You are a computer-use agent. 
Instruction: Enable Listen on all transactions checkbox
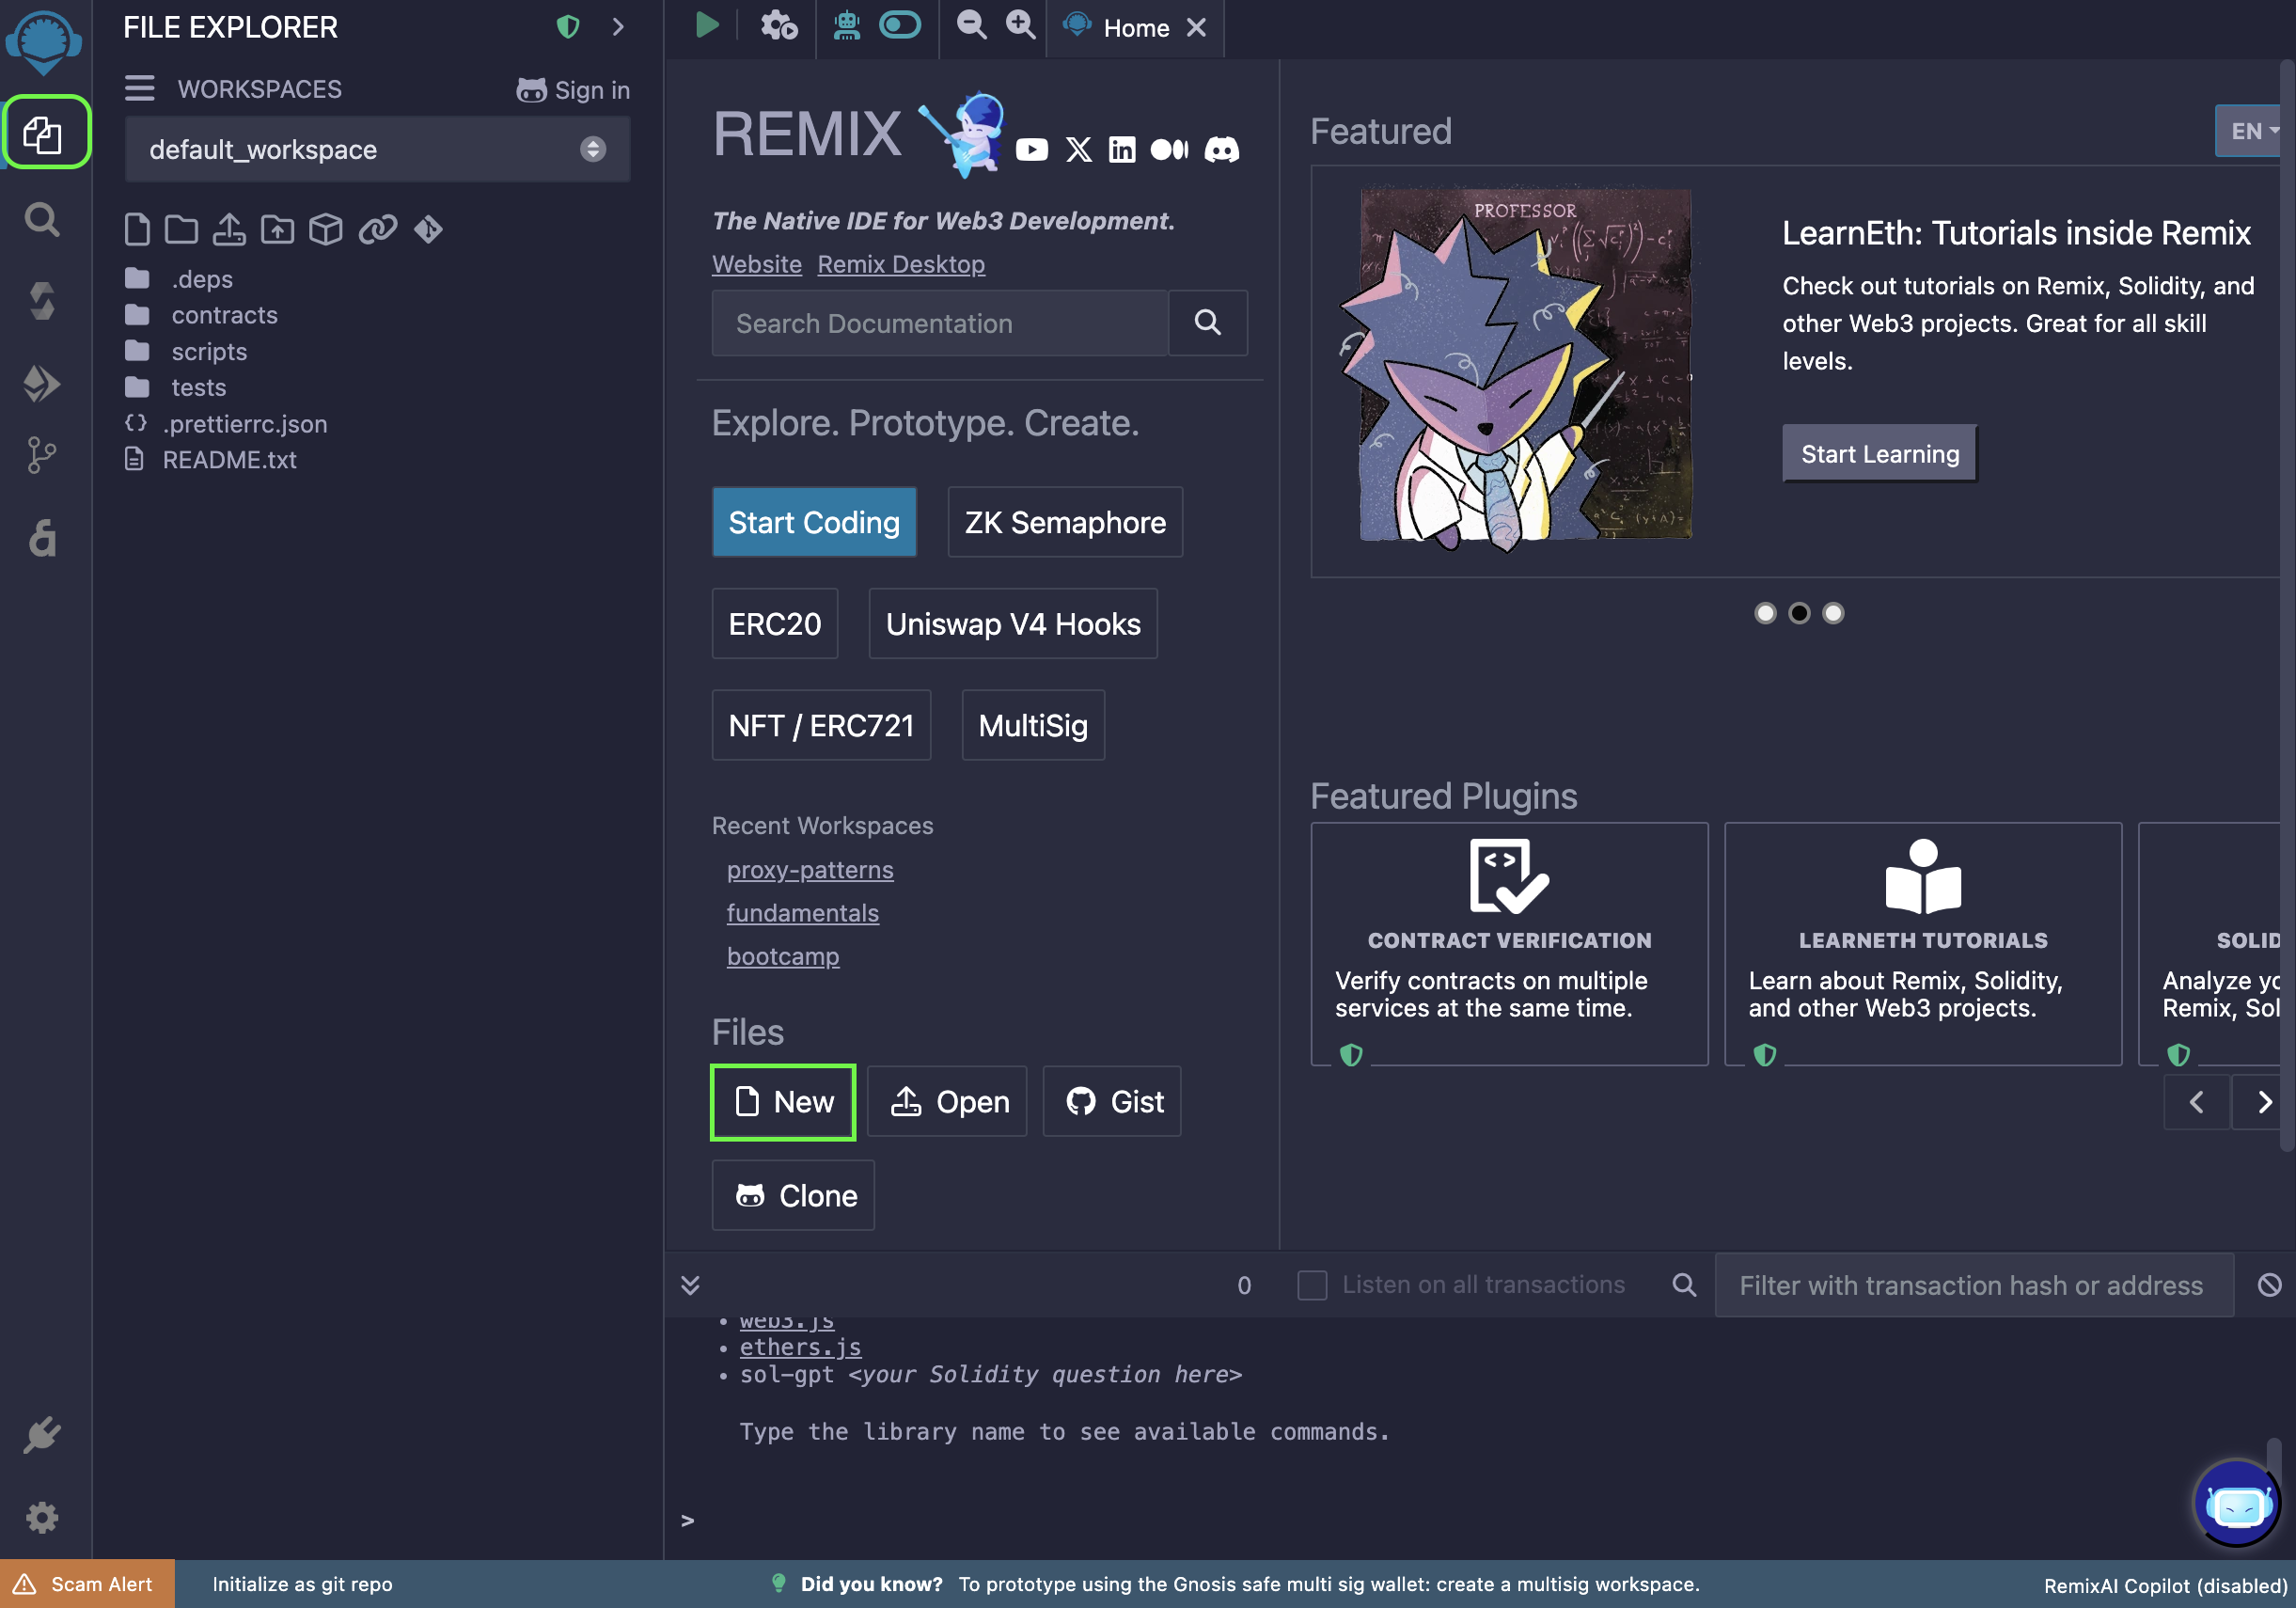[1311, 1285]
